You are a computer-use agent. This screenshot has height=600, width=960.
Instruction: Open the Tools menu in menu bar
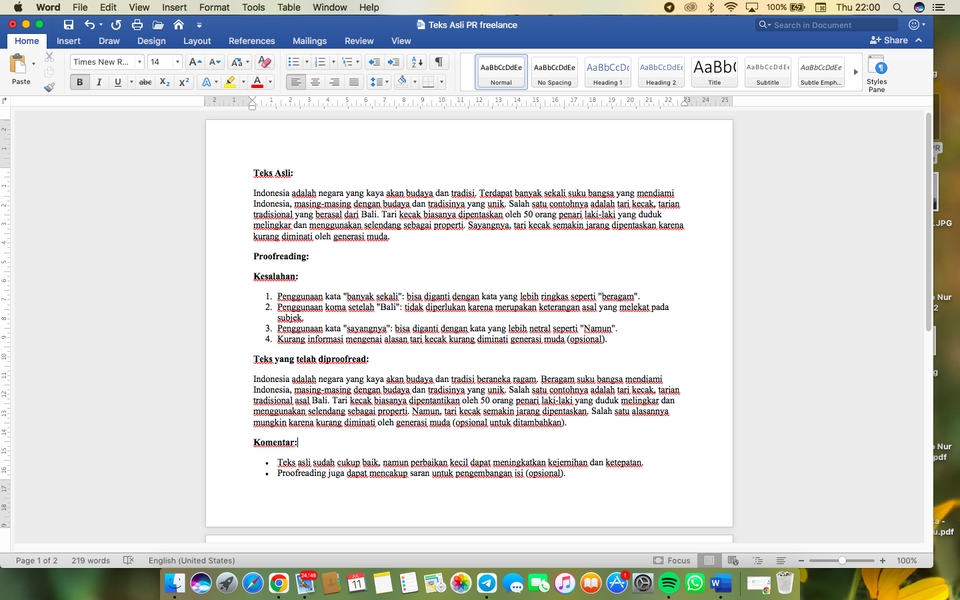[253, 7]
